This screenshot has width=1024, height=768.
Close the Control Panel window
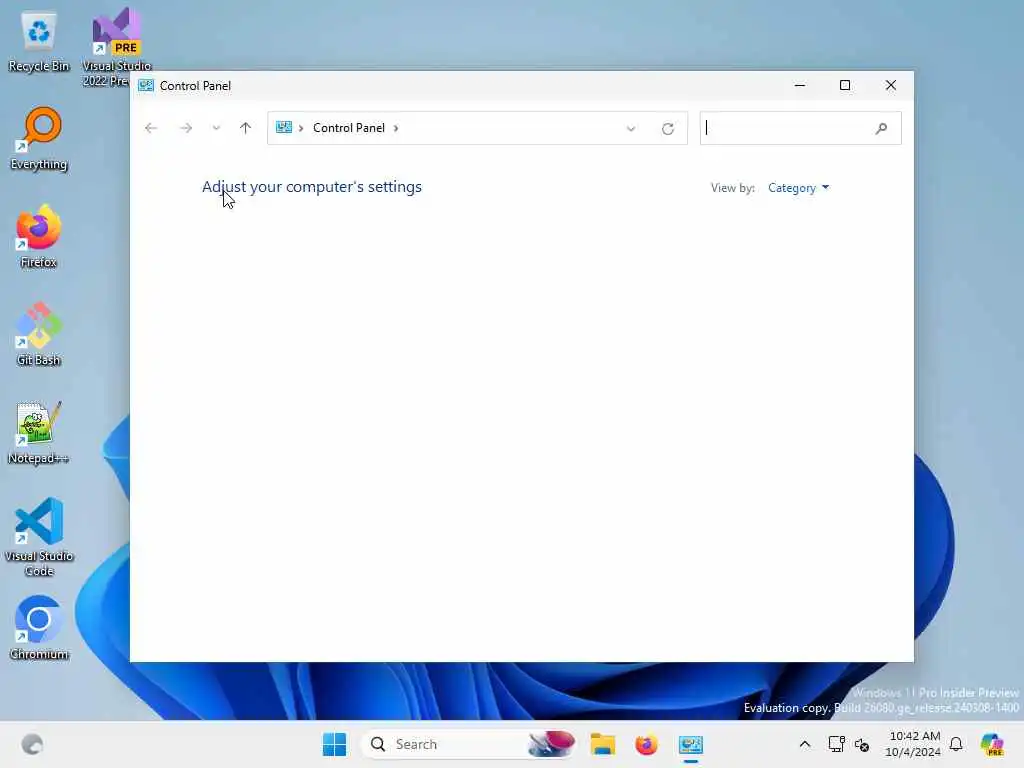tap(891, 86)
